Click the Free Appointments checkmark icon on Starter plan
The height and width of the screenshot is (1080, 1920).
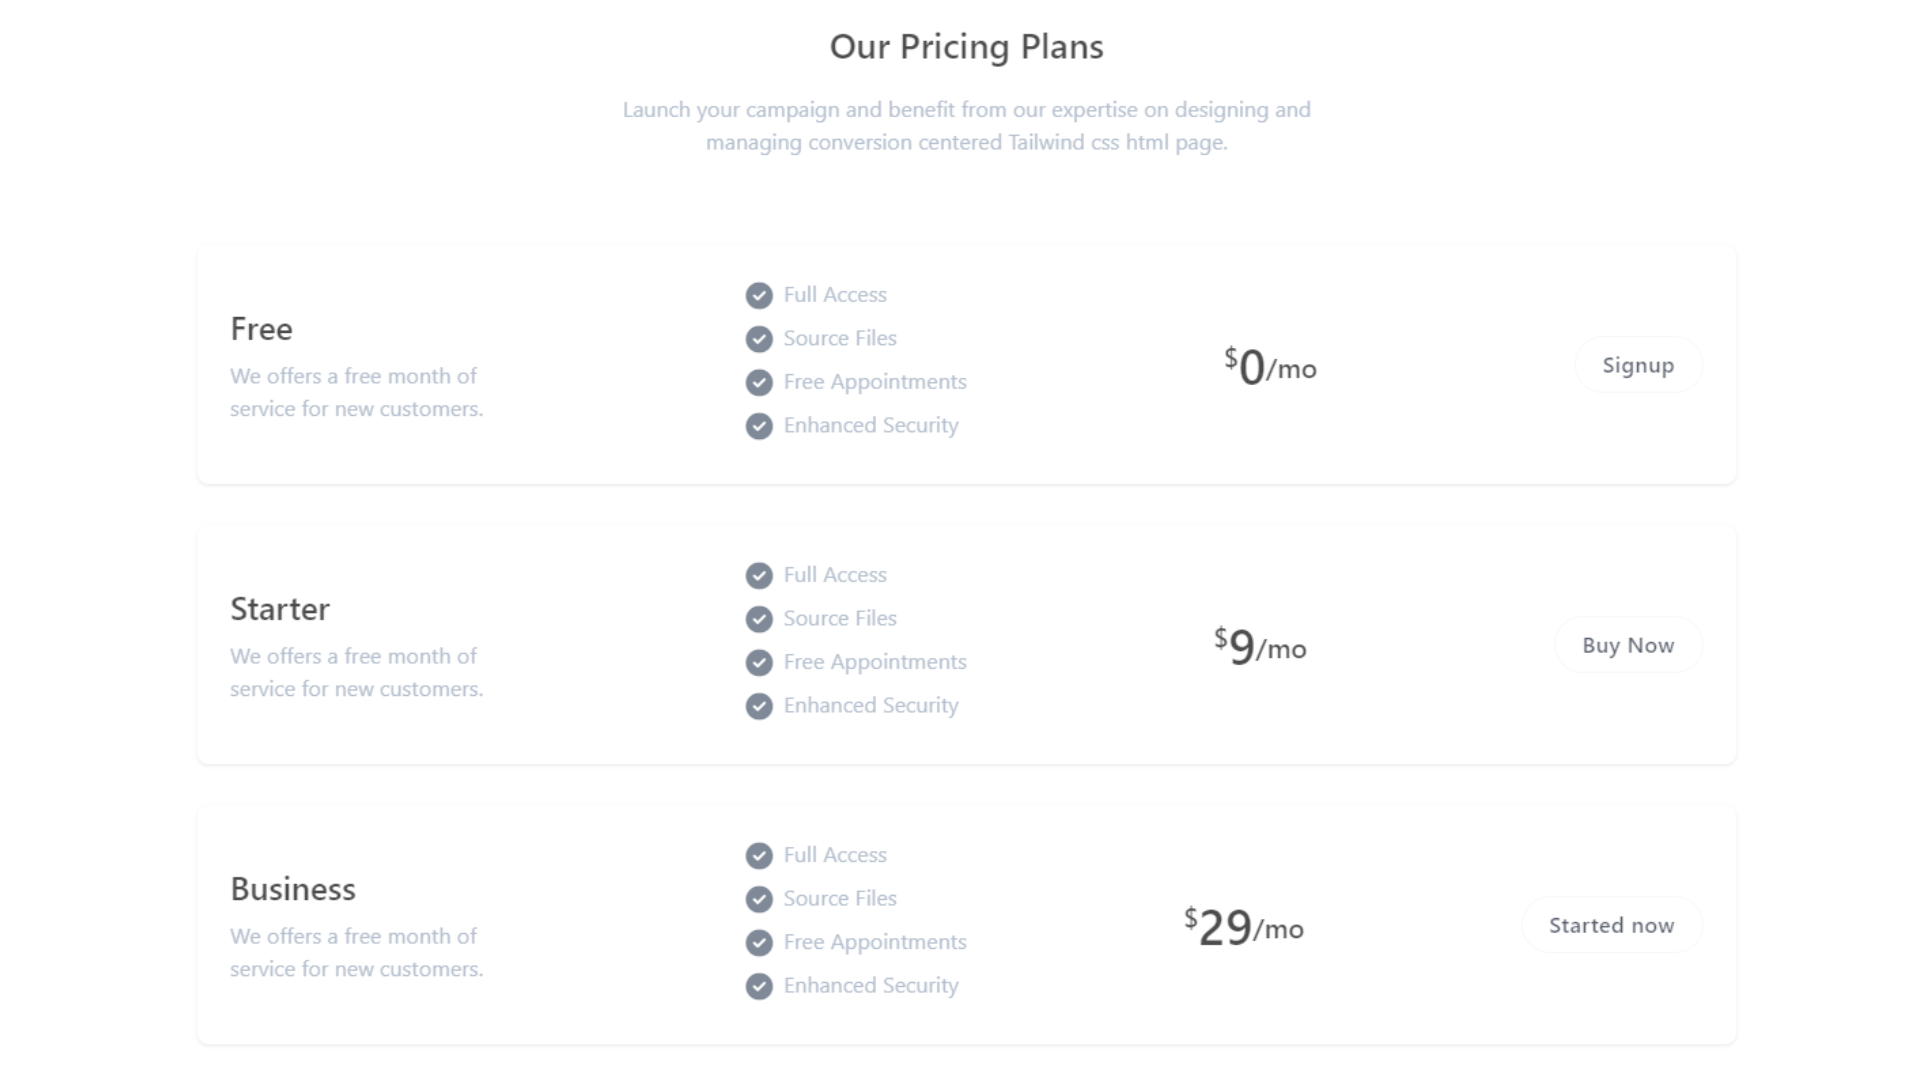point(758,662)
